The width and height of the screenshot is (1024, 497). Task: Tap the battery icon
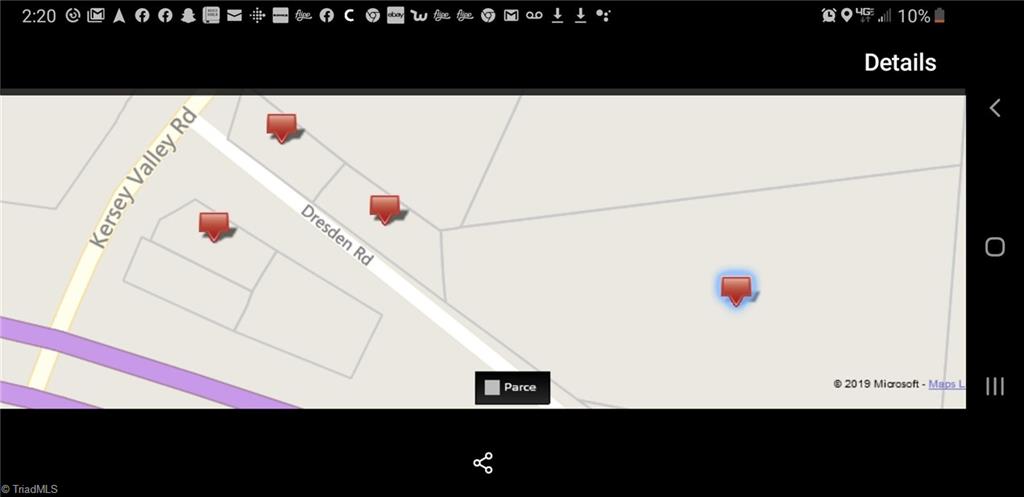pos(939,16)
